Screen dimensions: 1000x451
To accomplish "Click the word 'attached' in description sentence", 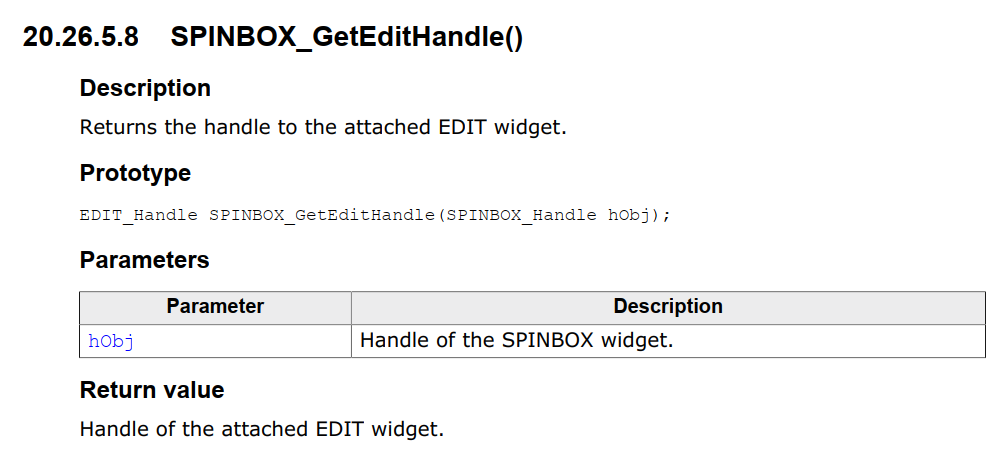I will click(x=388, y=127).
